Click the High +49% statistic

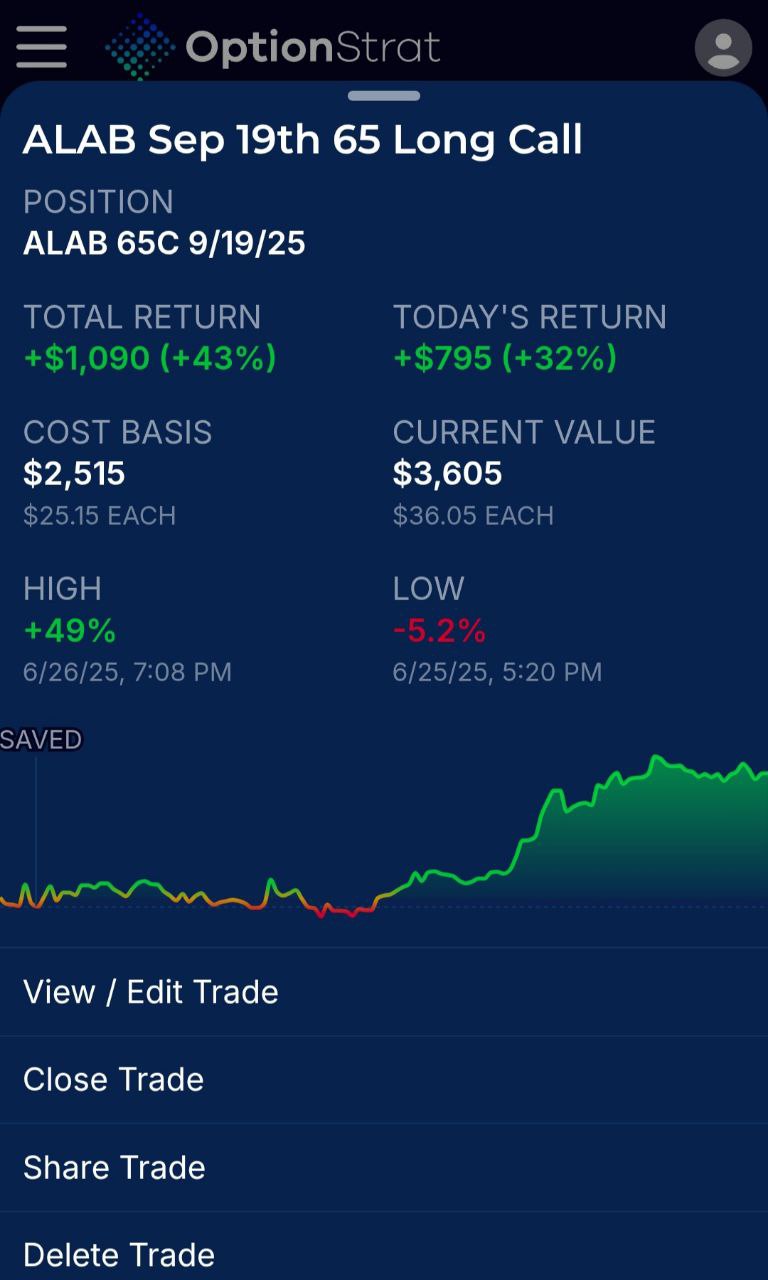coord(70,631)
